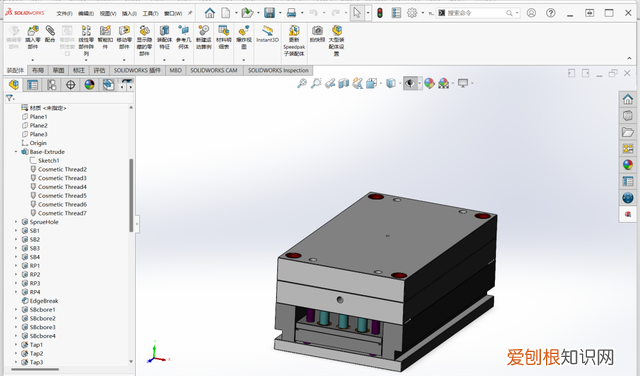The image size is (640, 376).
Task: Click the 搜索命令 search commands field
Action: click(x=474, y=13)
